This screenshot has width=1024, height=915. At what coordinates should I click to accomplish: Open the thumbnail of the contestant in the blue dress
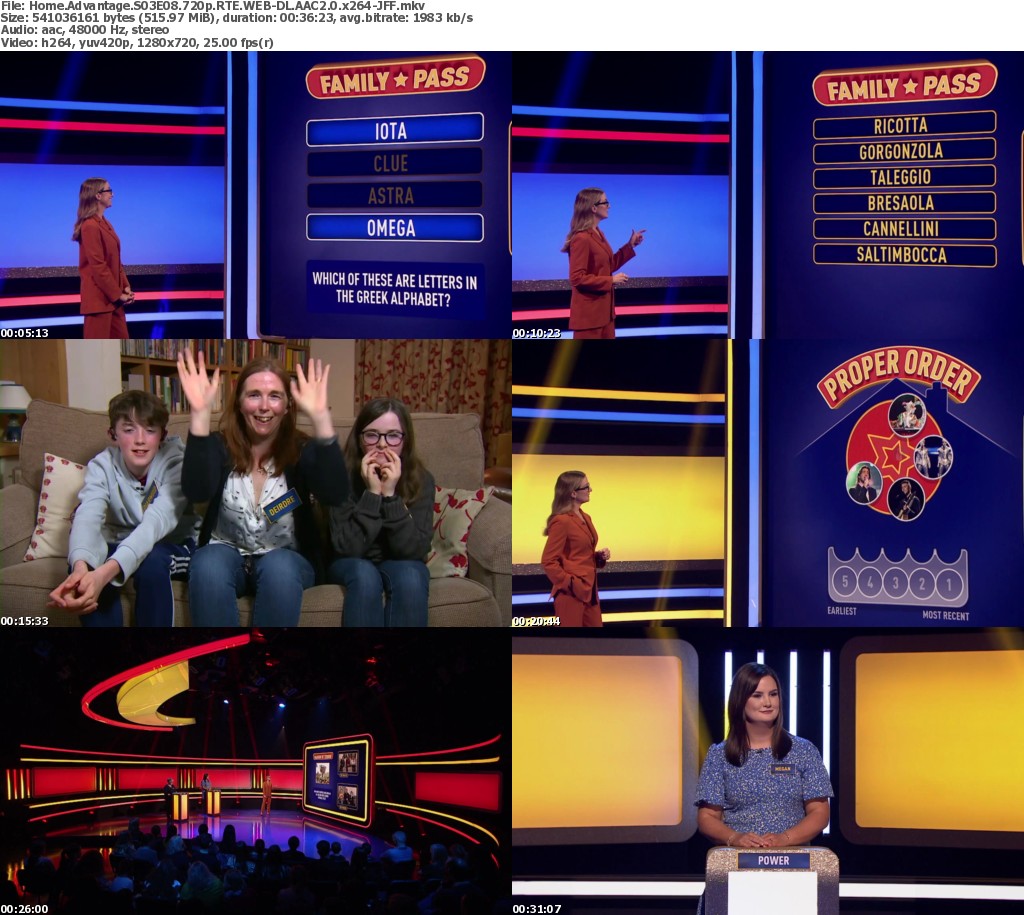click(768, 770)
